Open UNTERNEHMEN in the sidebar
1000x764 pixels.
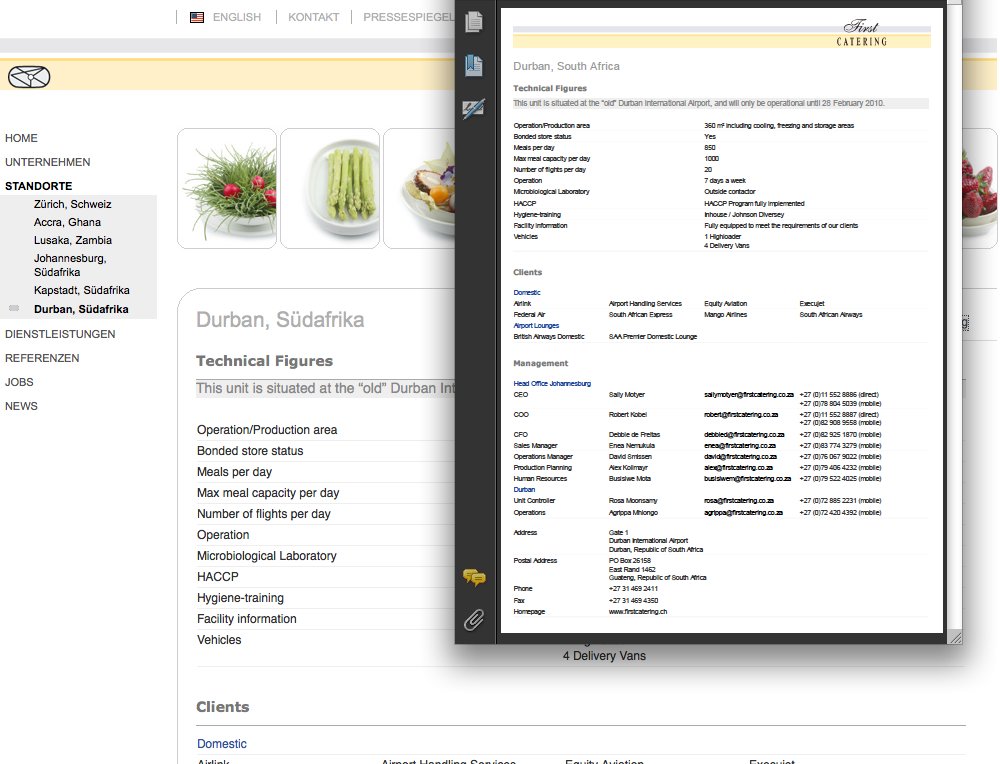48,162
